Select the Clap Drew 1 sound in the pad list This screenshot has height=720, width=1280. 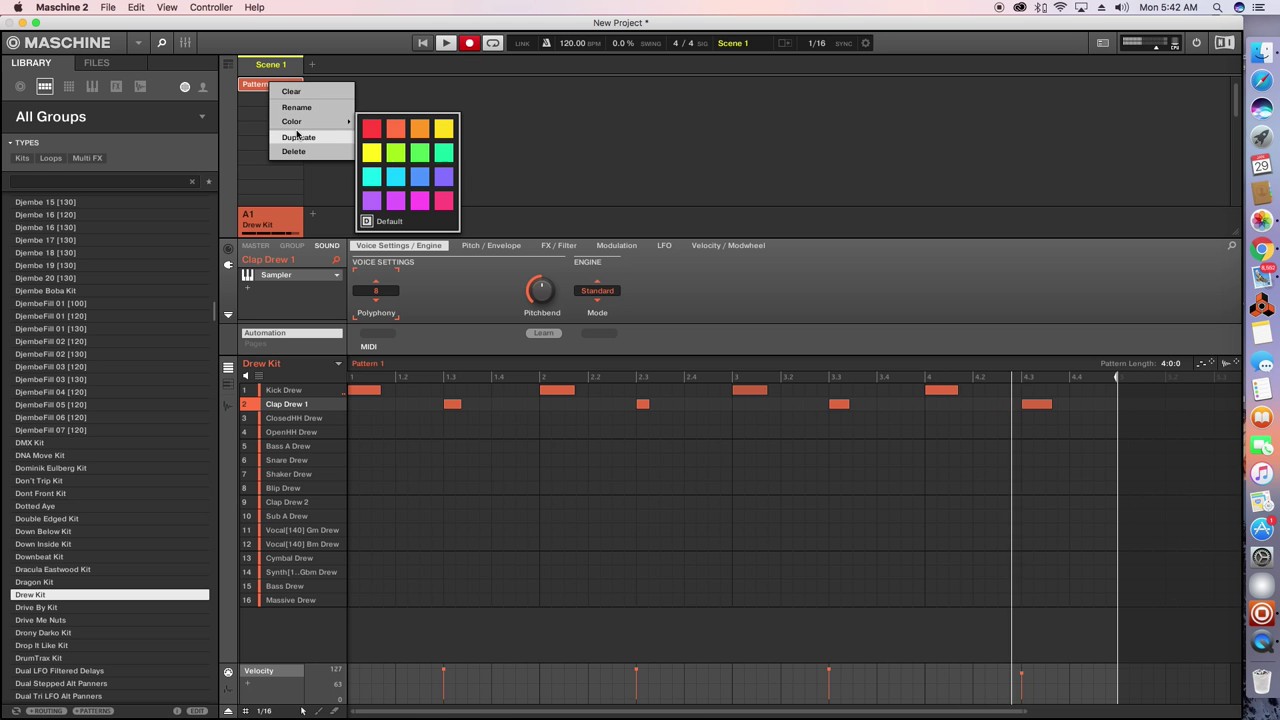coord(287,403)
